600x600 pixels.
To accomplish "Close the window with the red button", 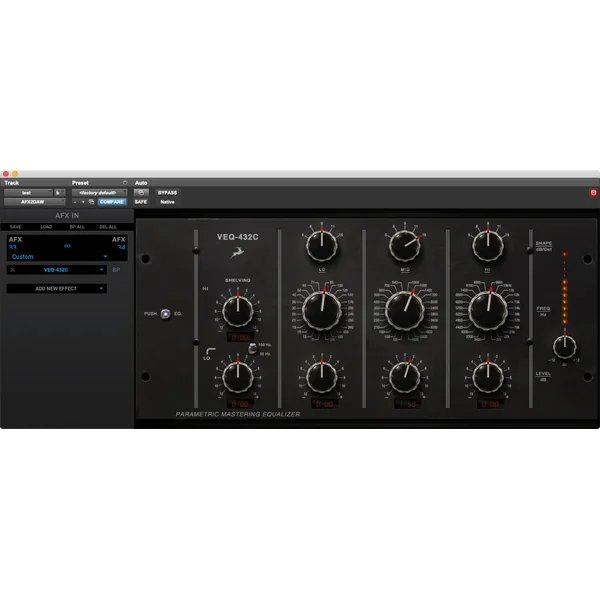I will [6, 174].
